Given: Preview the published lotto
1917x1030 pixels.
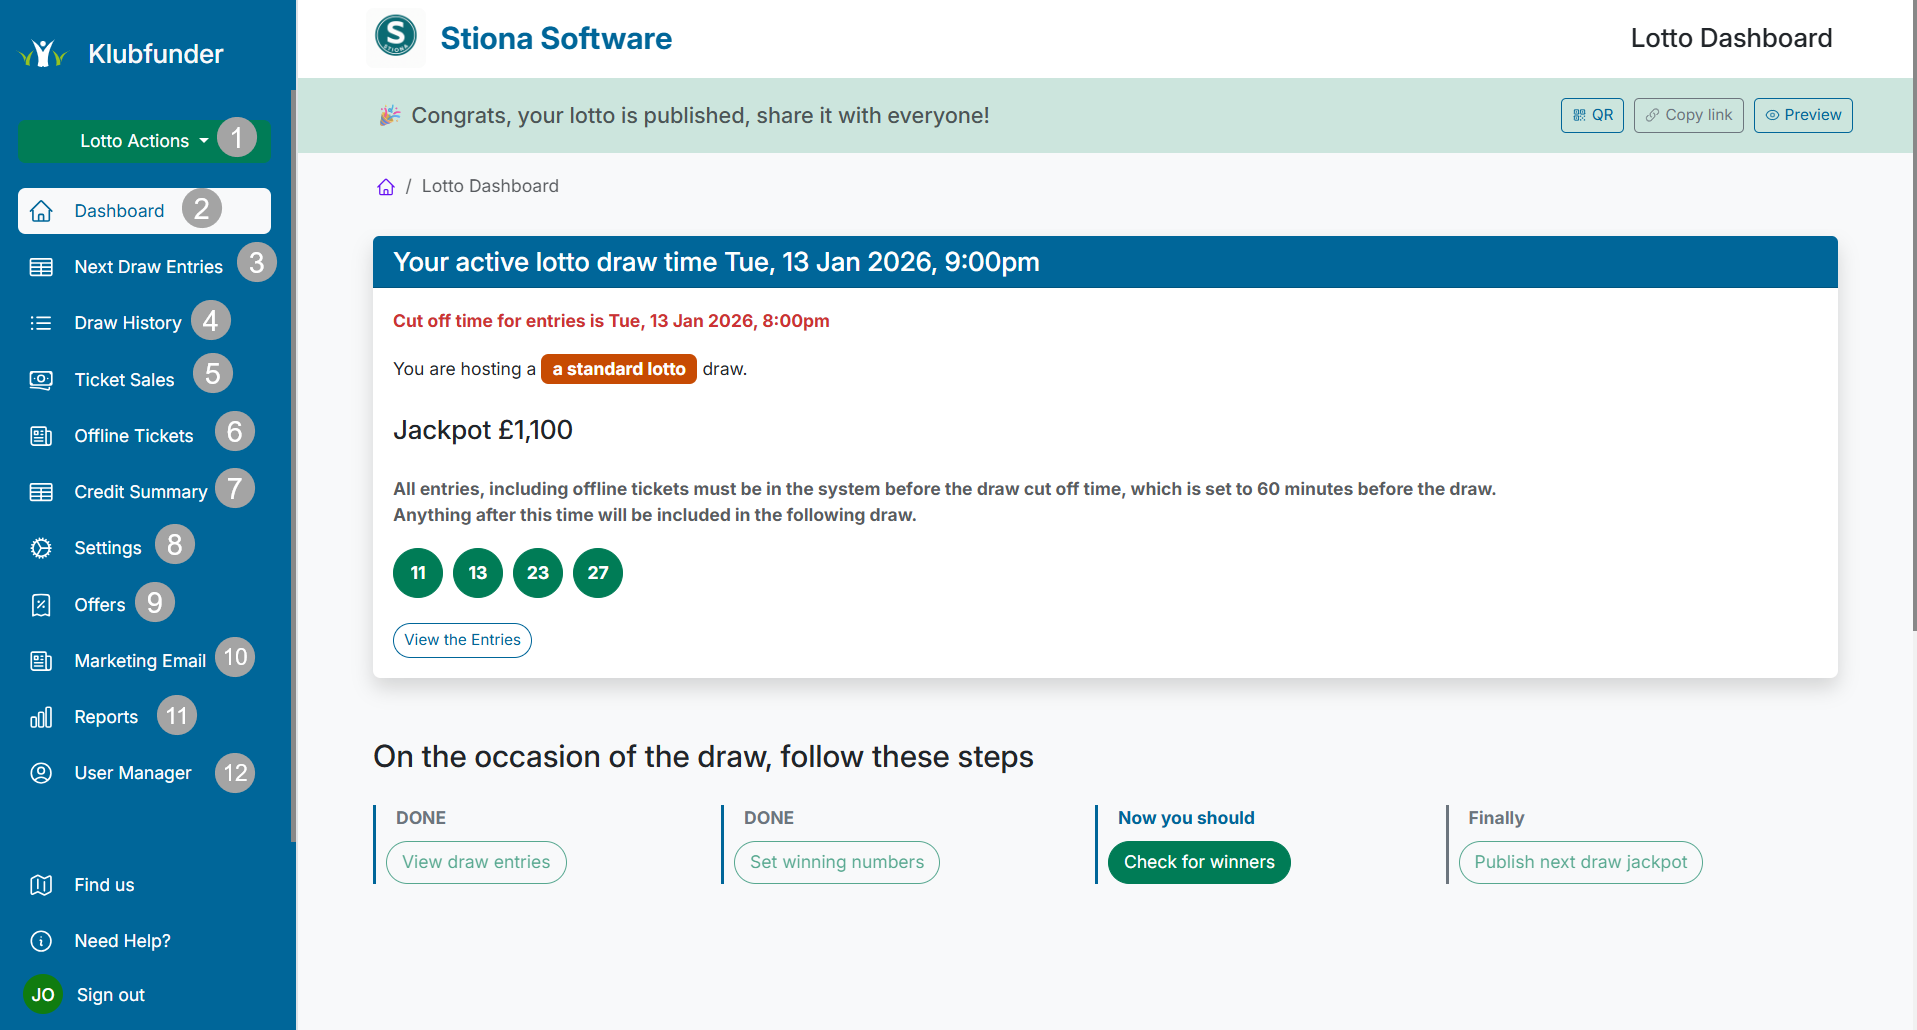Looking at the screenshot, I should click(1802, 115).
